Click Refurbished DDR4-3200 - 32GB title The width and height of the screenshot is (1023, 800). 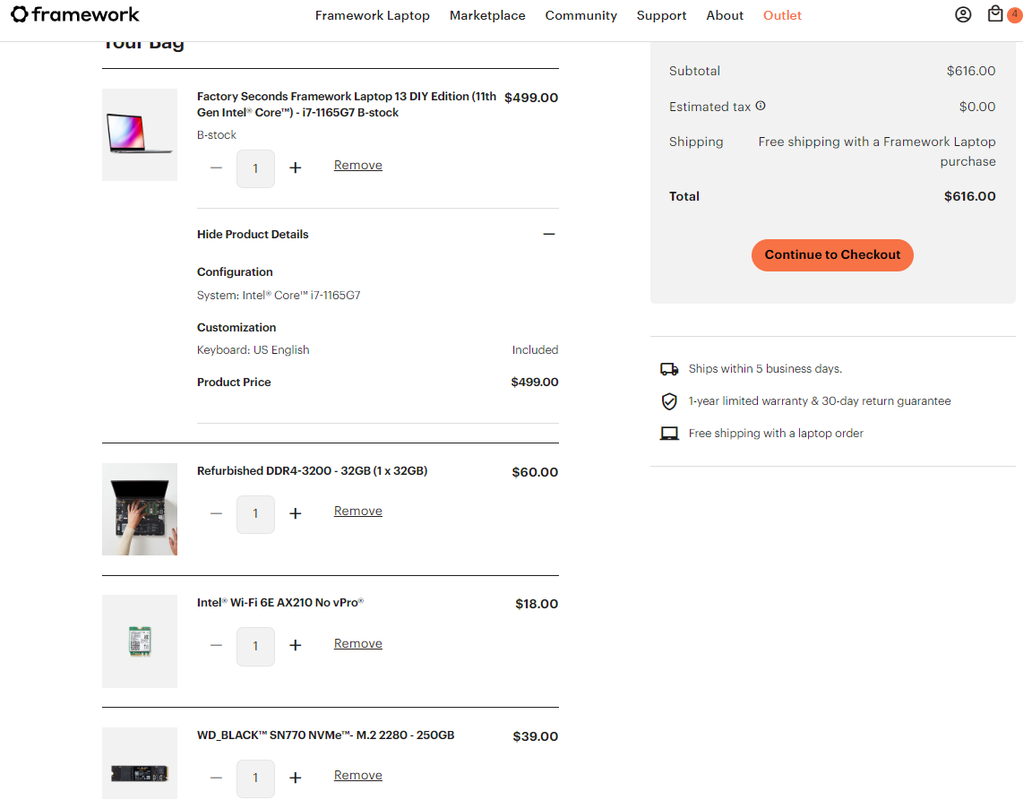(x=313, y=471)
